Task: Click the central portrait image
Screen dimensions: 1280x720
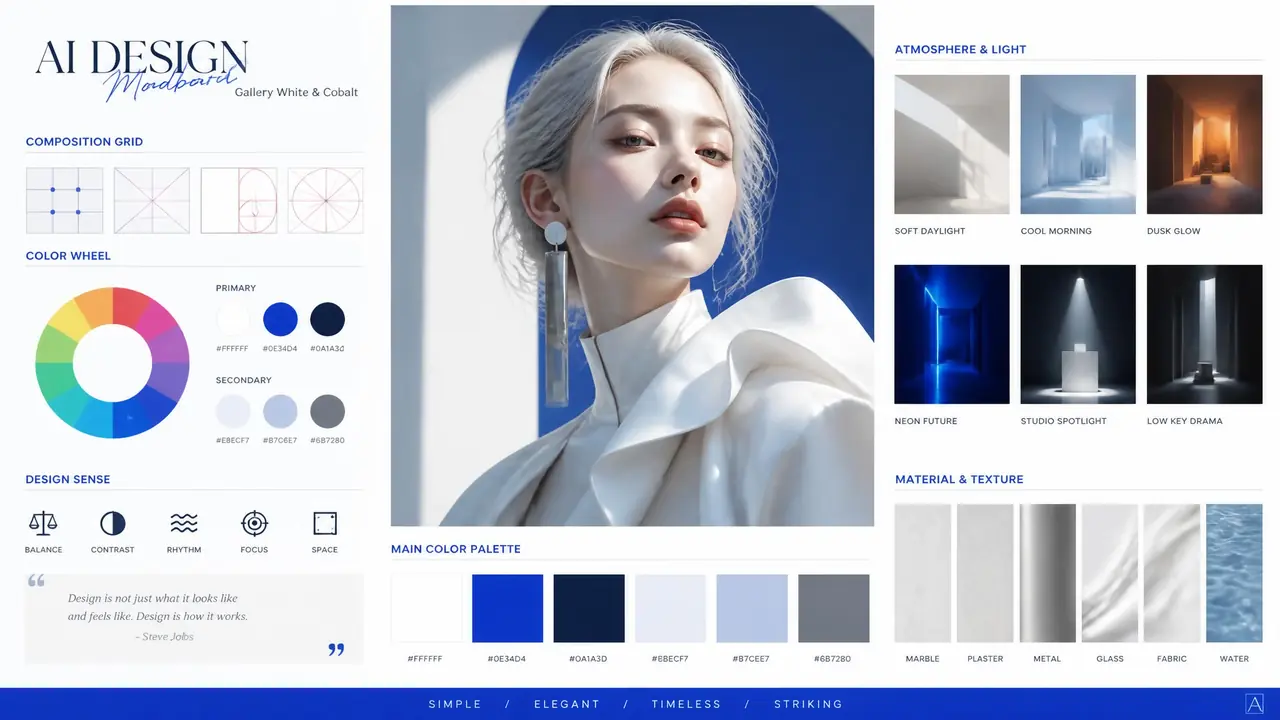Action: point(632,266)
